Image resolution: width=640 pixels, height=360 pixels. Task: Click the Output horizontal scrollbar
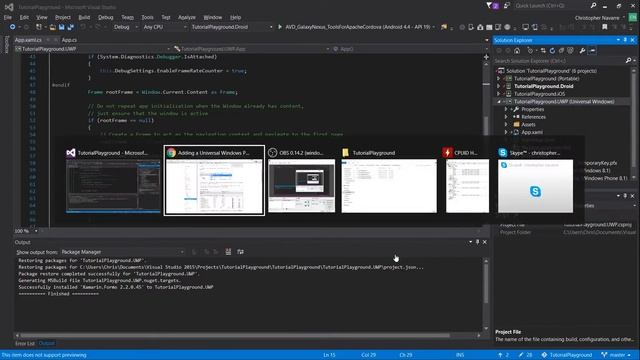coord(248,336)
